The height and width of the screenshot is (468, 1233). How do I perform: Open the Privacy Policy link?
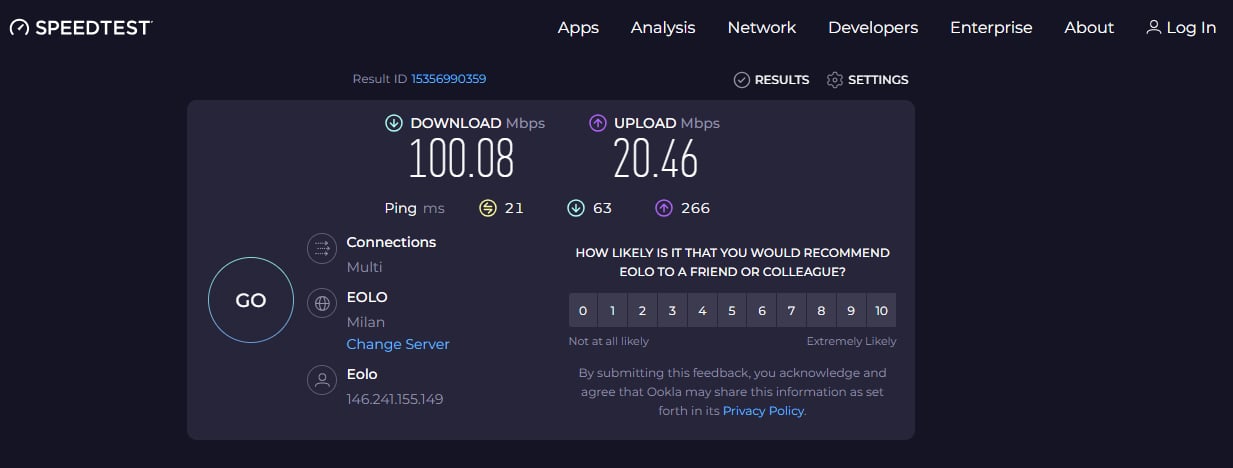[x=763, y=410]
